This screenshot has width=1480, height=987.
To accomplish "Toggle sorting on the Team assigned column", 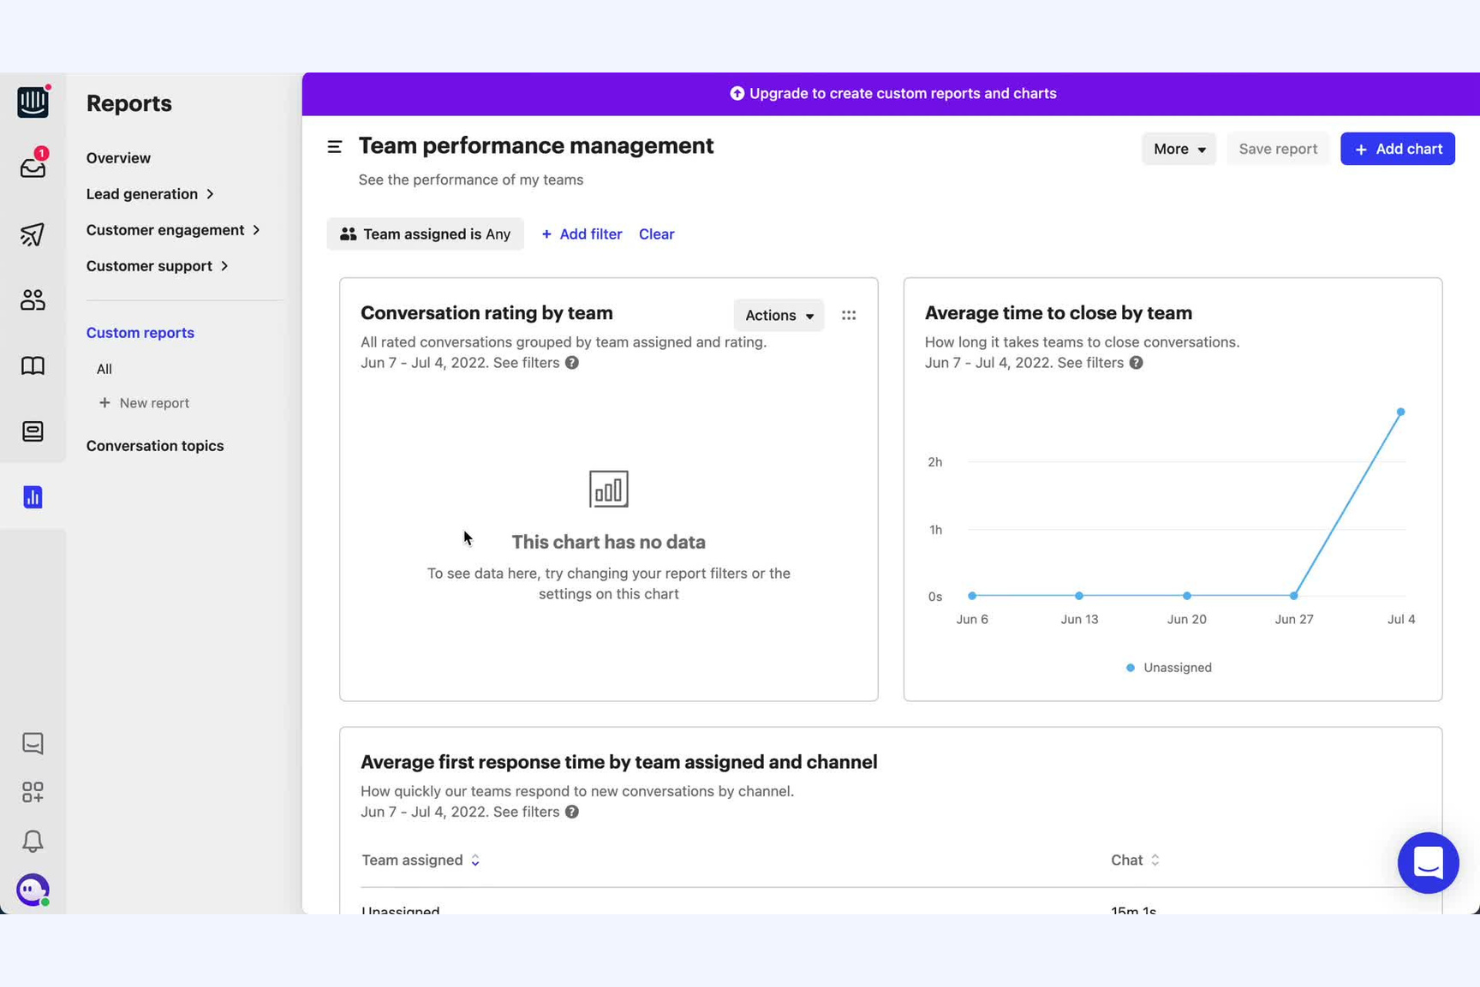I will pyautogui.click(x=475, y=860).
